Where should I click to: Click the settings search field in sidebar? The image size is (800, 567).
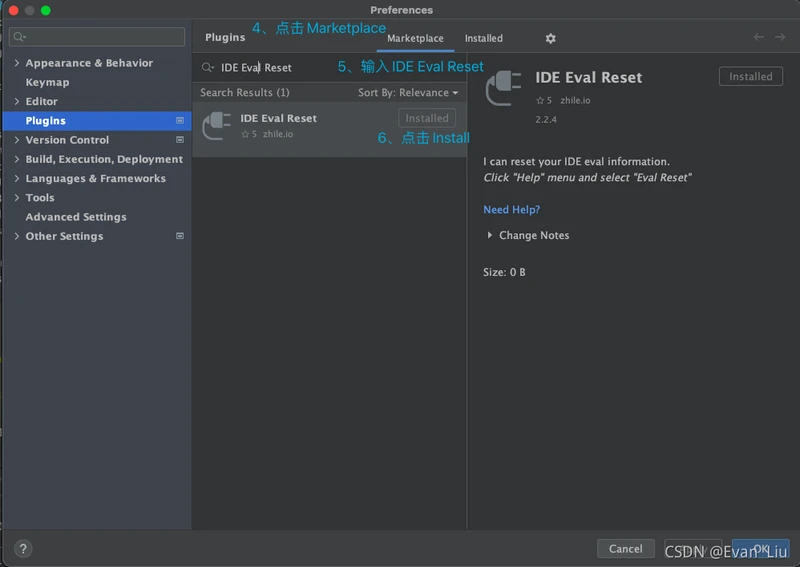pyautogui.click(x=97, y=37)
